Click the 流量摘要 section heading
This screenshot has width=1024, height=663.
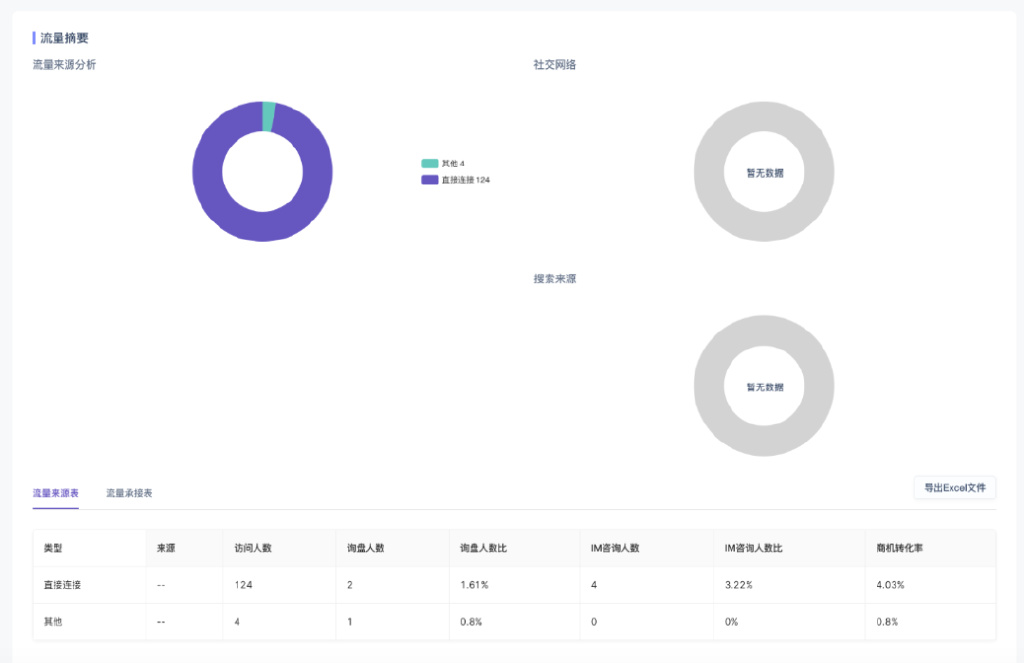click(x=64, y=38)
